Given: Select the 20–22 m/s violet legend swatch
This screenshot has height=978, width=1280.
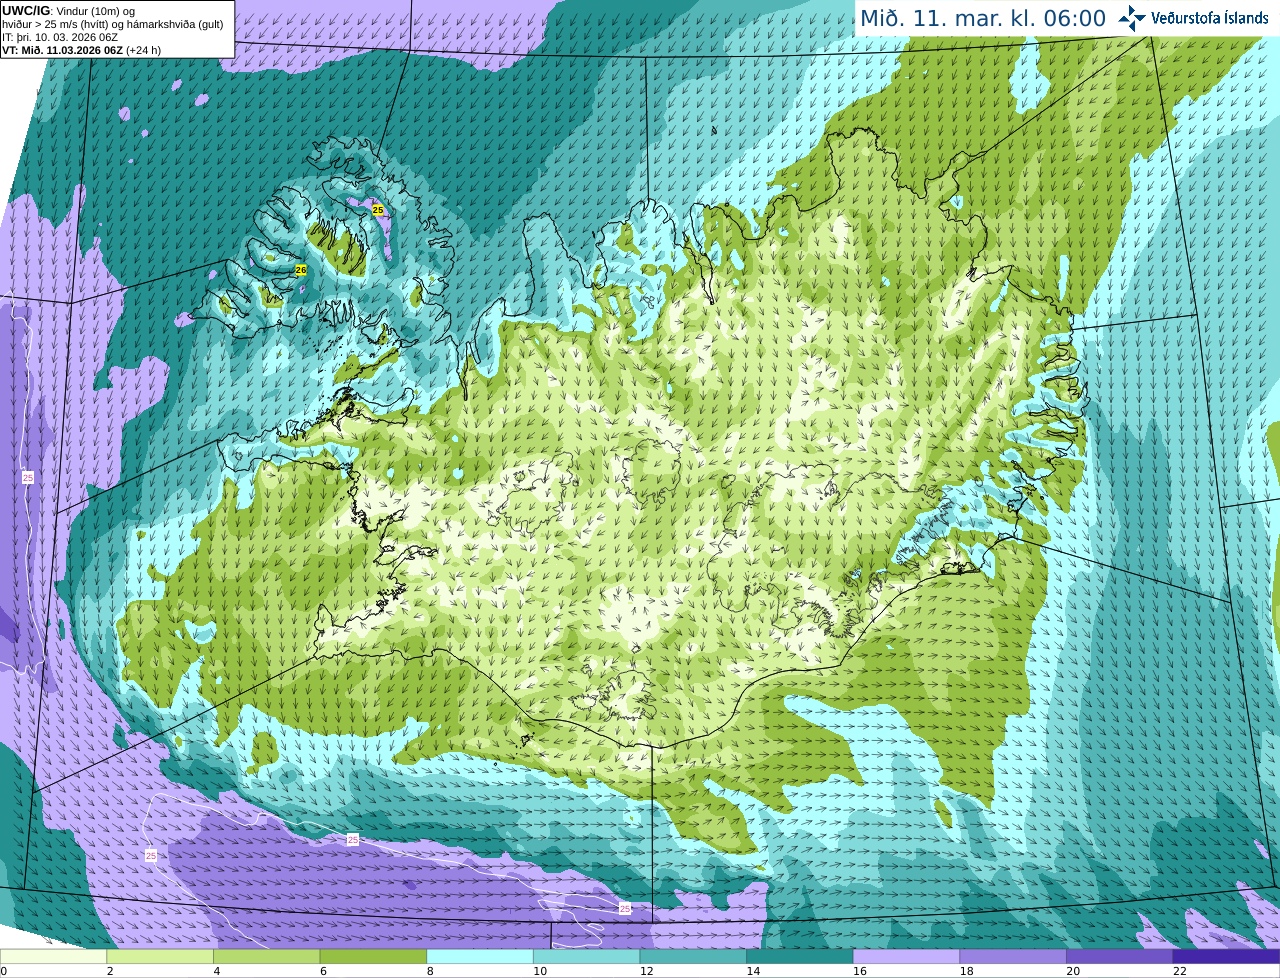Looking at the screenshot, I should [1120, 956].
